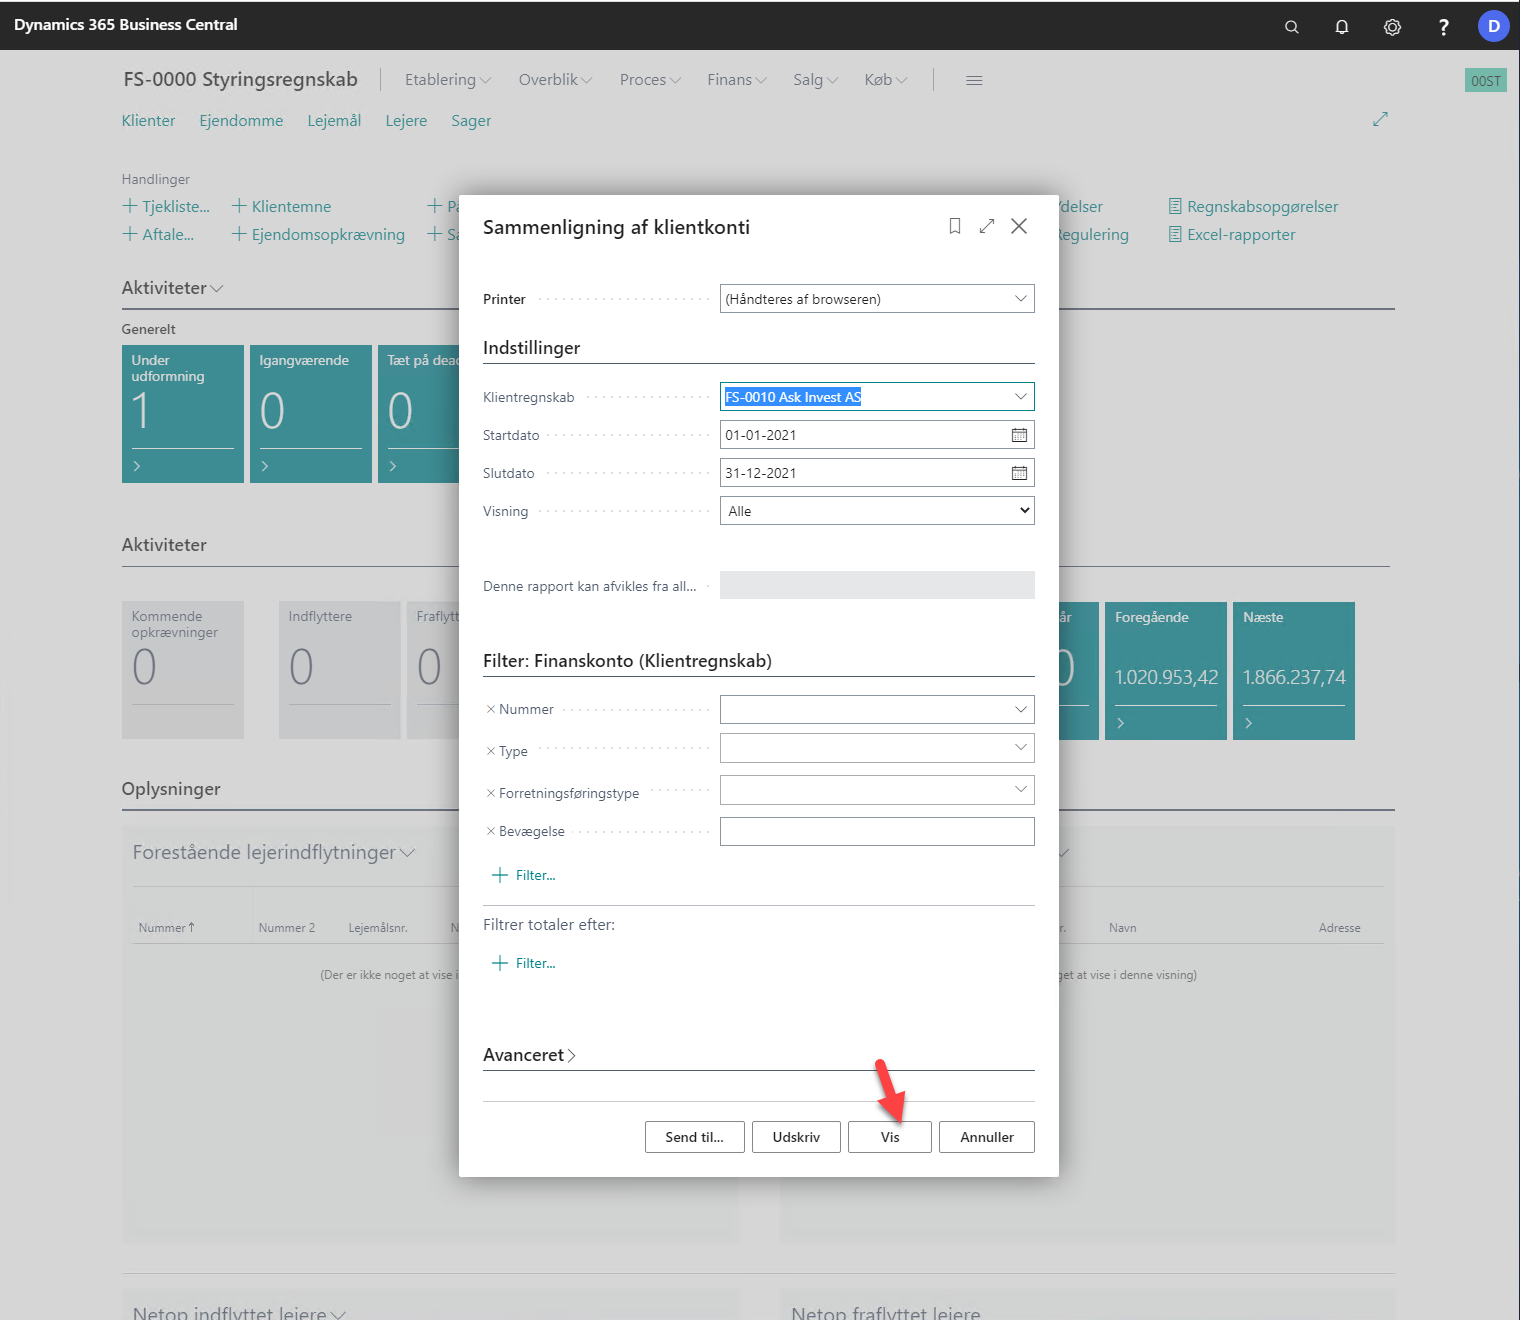This screenshot has width=1520, height=1320.
Task: Open the Proces menu
Action: click(650, 80)
